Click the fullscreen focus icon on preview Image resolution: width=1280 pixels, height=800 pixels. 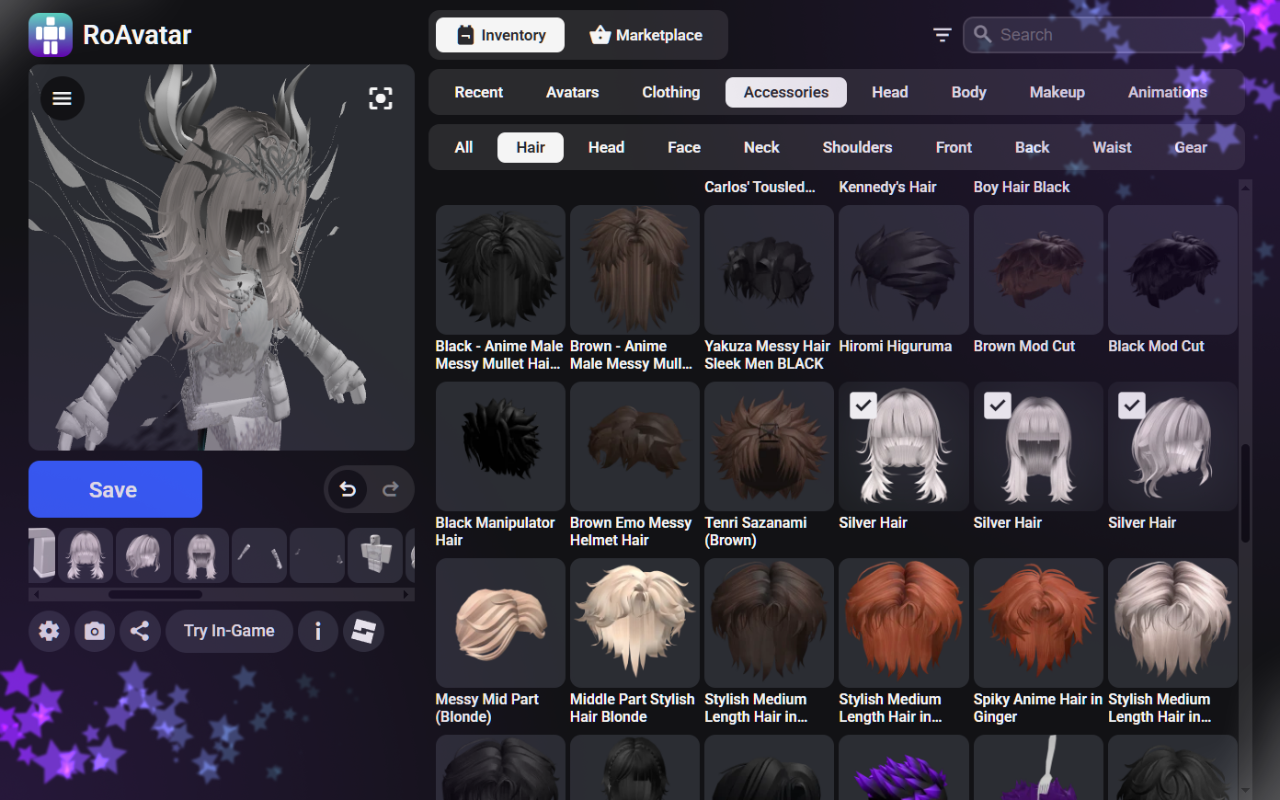(380, 98)
